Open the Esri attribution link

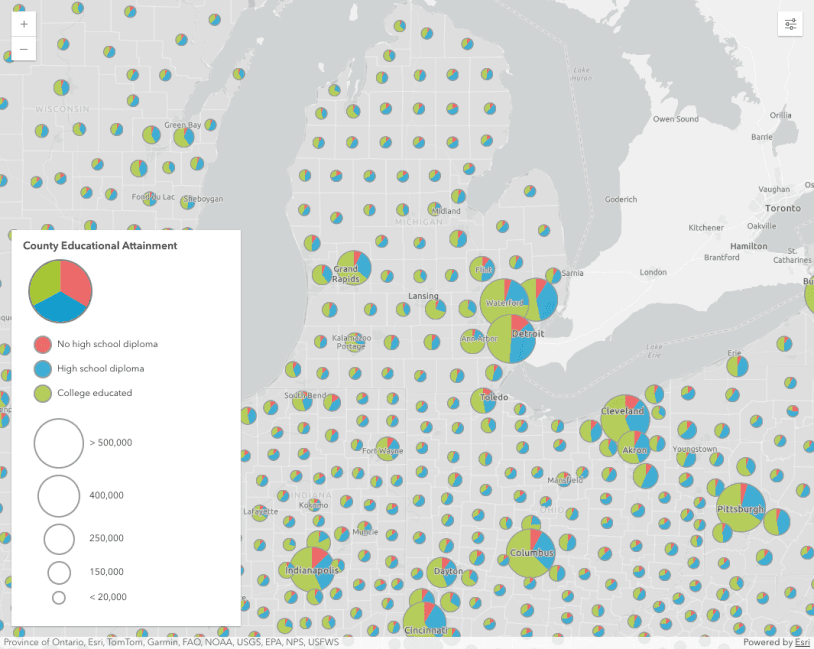(x=802, y=642)
